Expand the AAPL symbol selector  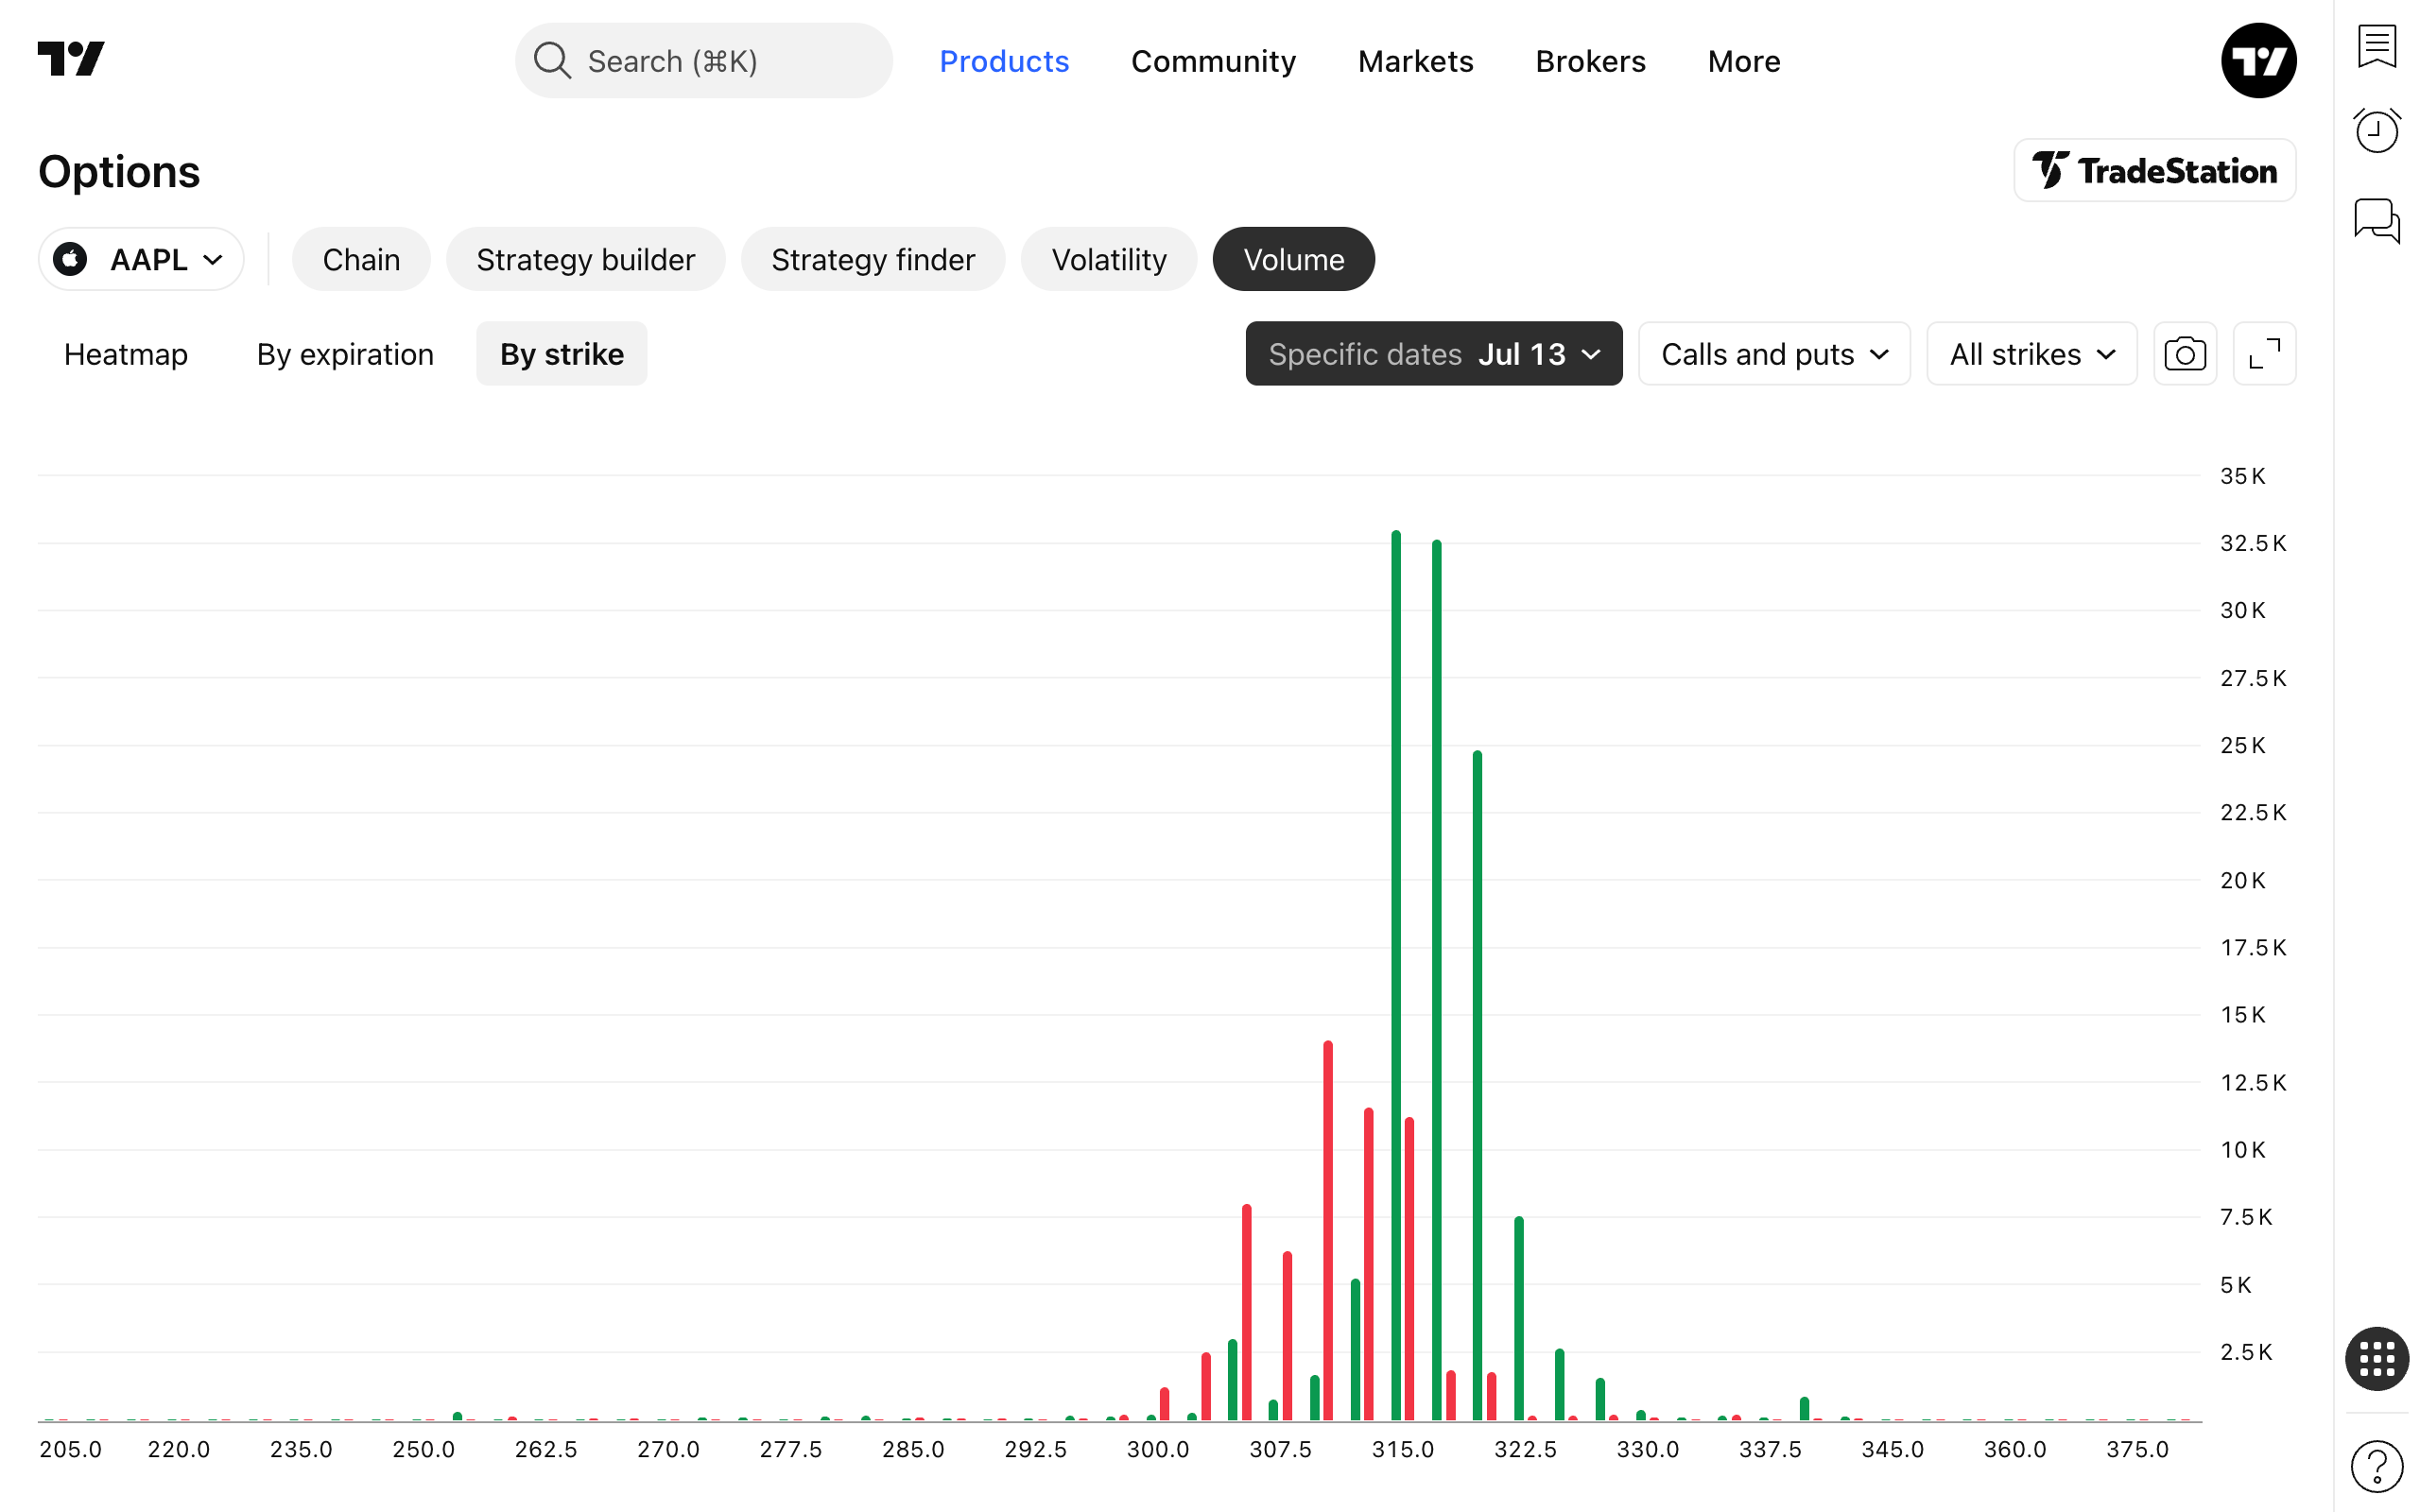[x=141, y=259]
